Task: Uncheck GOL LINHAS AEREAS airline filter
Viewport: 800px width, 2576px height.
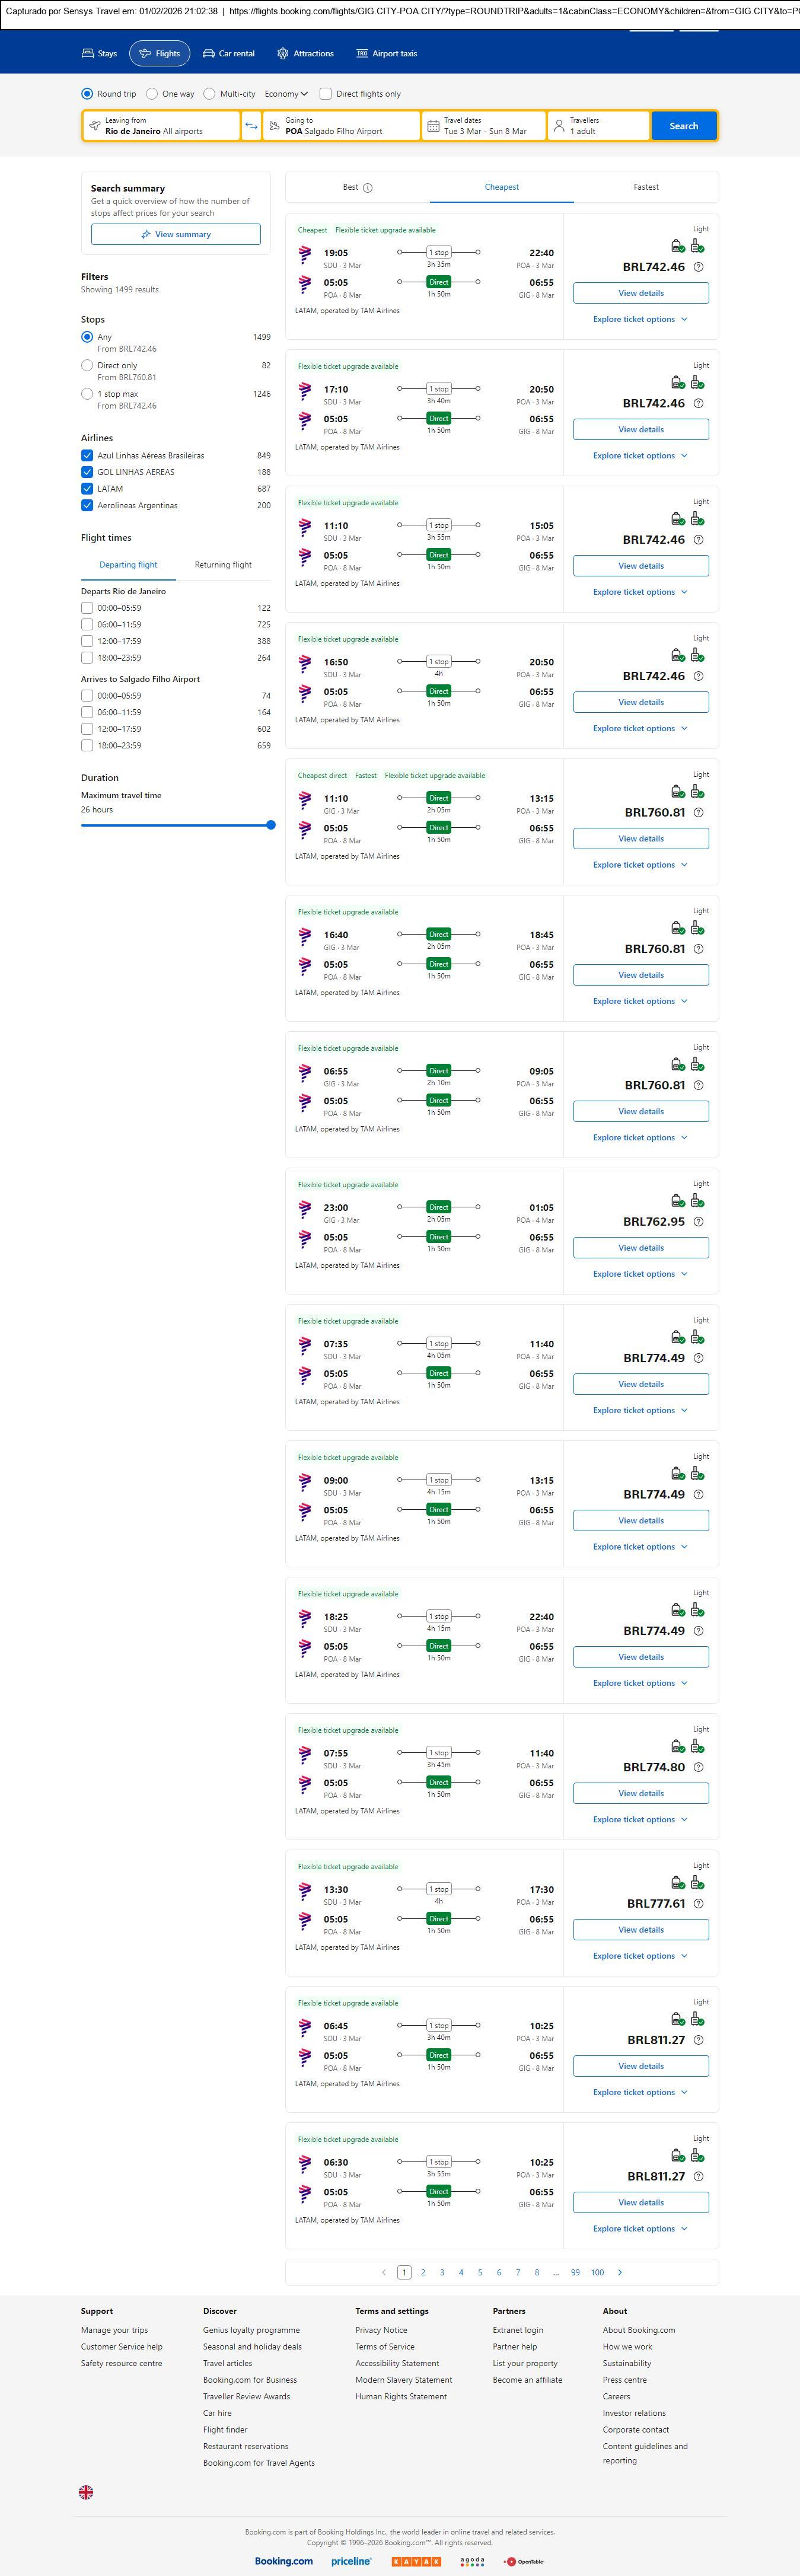Action: coord(87,472)
